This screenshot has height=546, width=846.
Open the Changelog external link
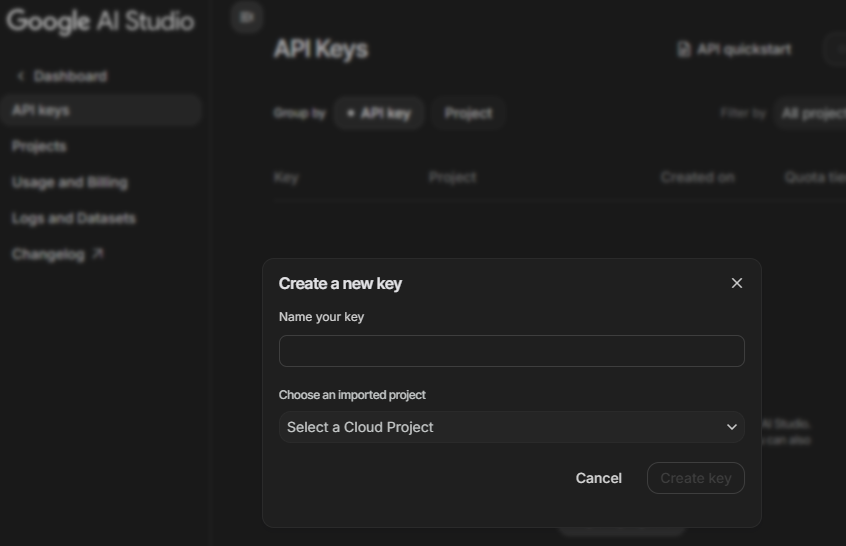(58, 254)
